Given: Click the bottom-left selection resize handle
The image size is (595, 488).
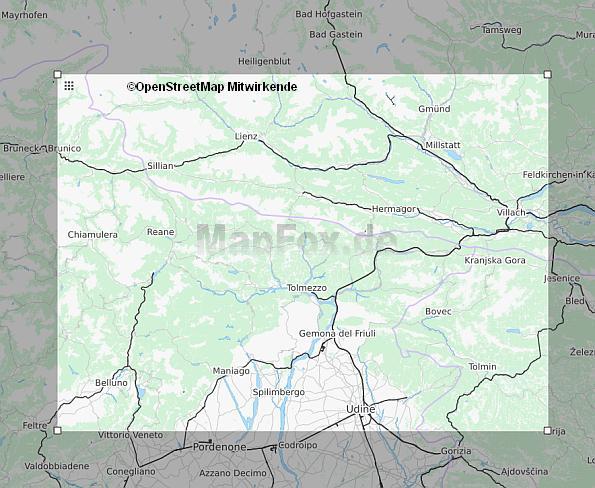Looking at the screenshot, I should 58,430.
